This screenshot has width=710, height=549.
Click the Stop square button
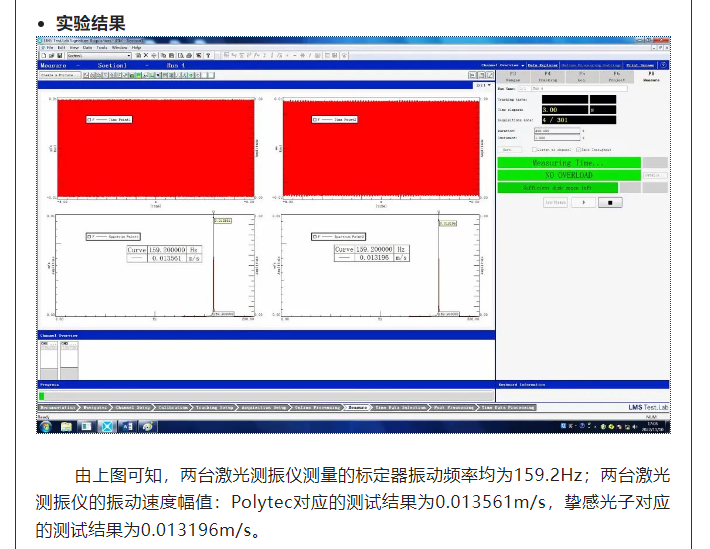(610, 202)
